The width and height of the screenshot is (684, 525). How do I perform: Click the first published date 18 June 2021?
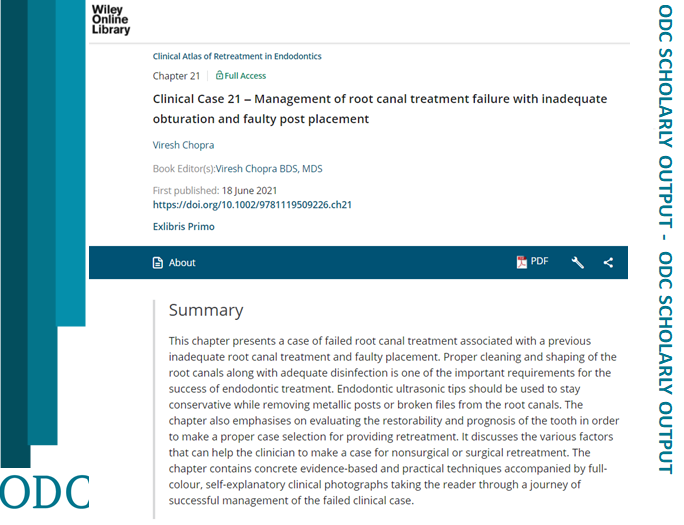pyautogui.click(x=250, y=191)
